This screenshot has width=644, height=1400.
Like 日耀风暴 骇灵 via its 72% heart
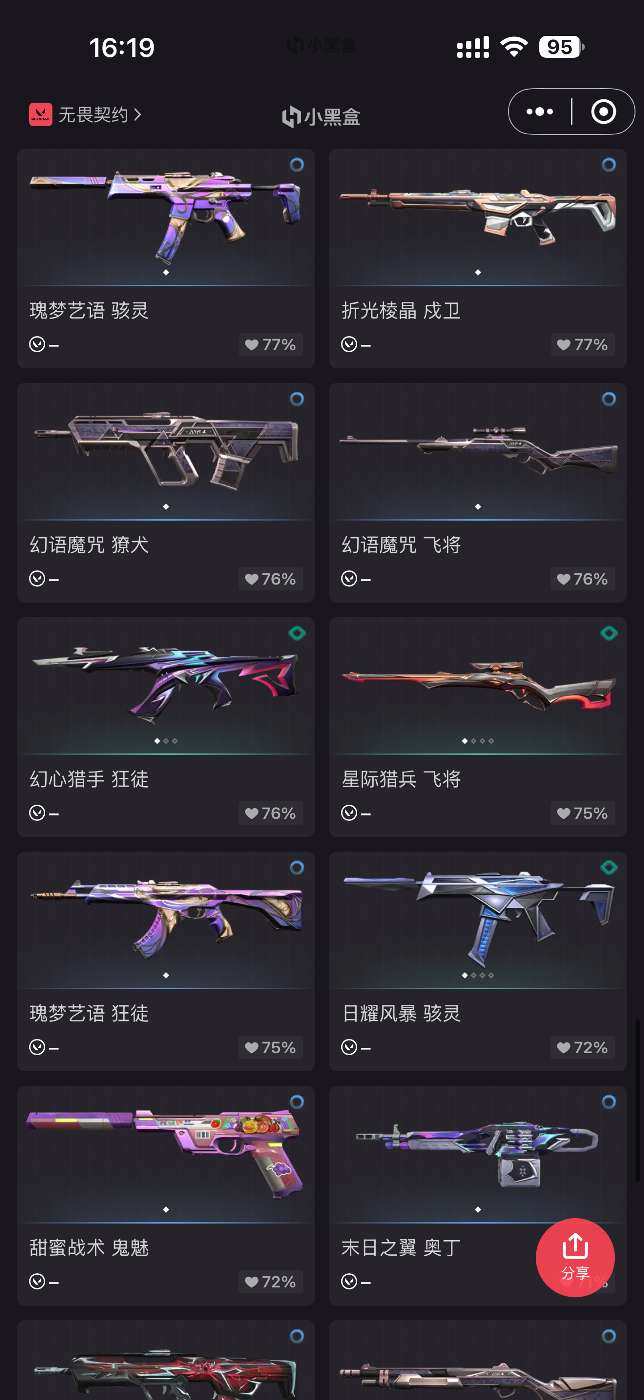[x=583, y=1047]
